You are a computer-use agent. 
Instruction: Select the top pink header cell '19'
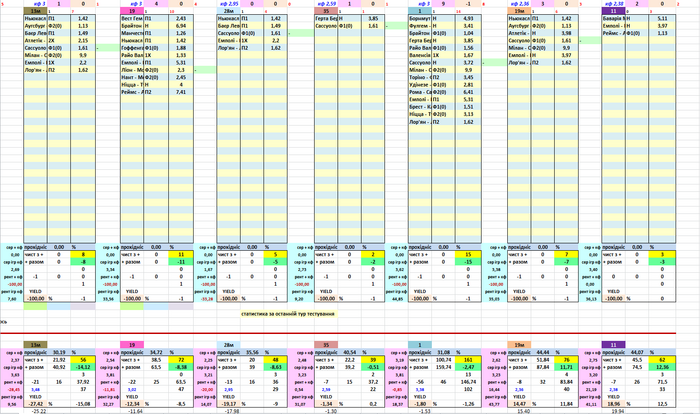point(132,11)
